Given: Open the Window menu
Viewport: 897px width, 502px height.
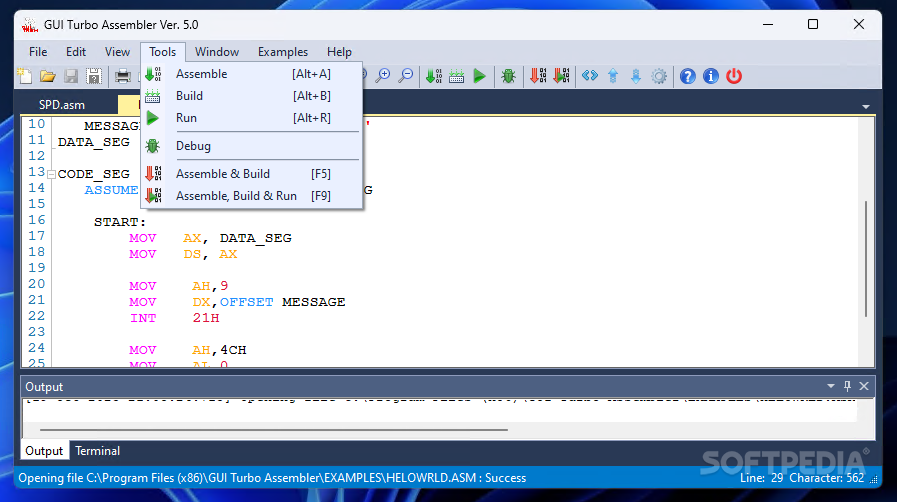Looking at the screenshot, I should pyautogui.click(x=217, y=52).
